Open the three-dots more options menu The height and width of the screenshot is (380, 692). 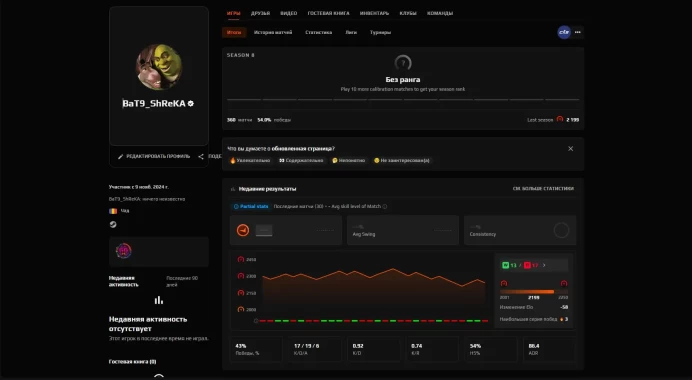tap(578, 32)
